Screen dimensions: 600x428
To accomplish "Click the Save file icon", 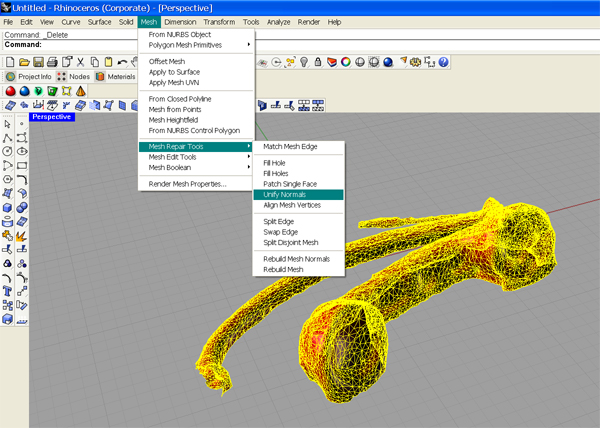I will [x=37, y=62].
